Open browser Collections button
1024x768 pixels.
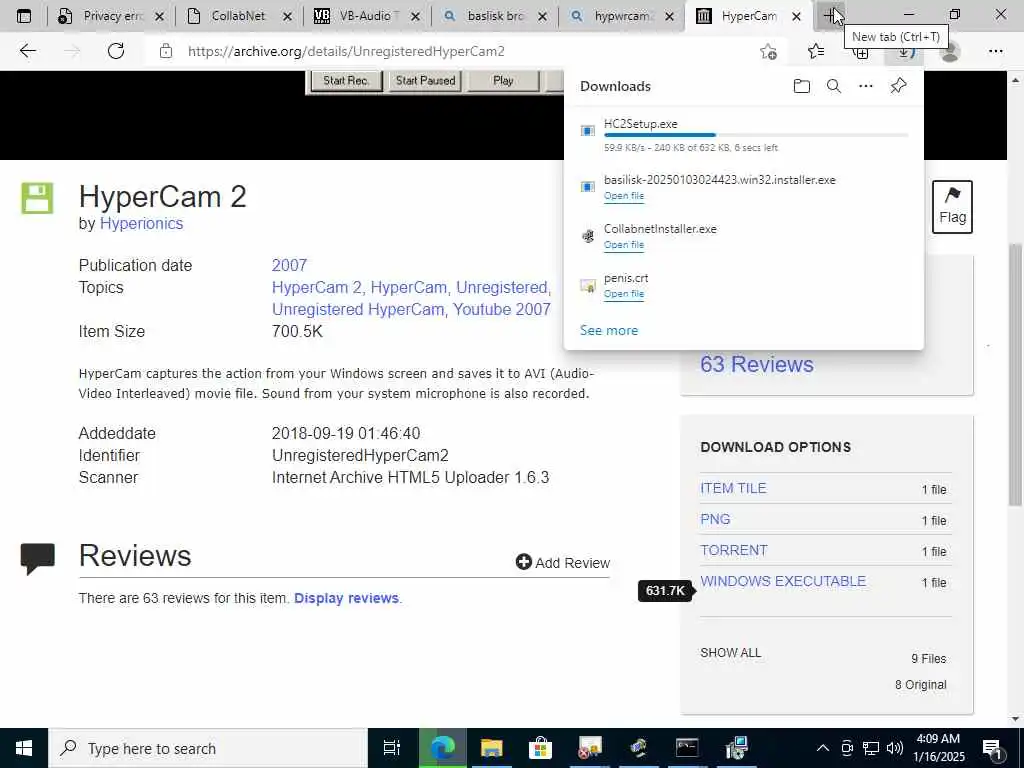(x=861, y=52)
